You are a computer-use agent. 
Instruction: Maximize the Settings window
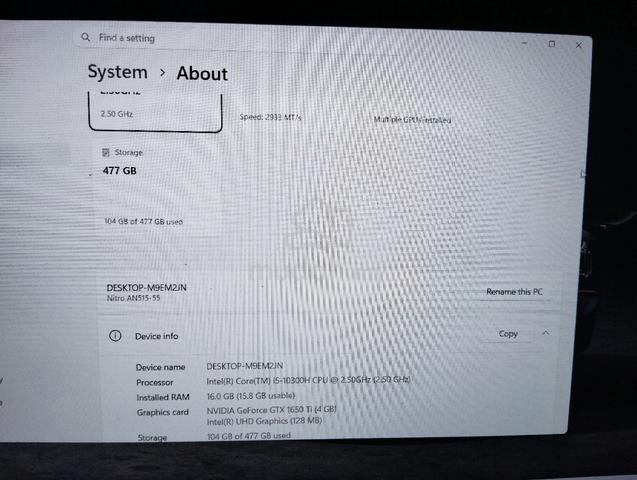[x=552, y=43]
